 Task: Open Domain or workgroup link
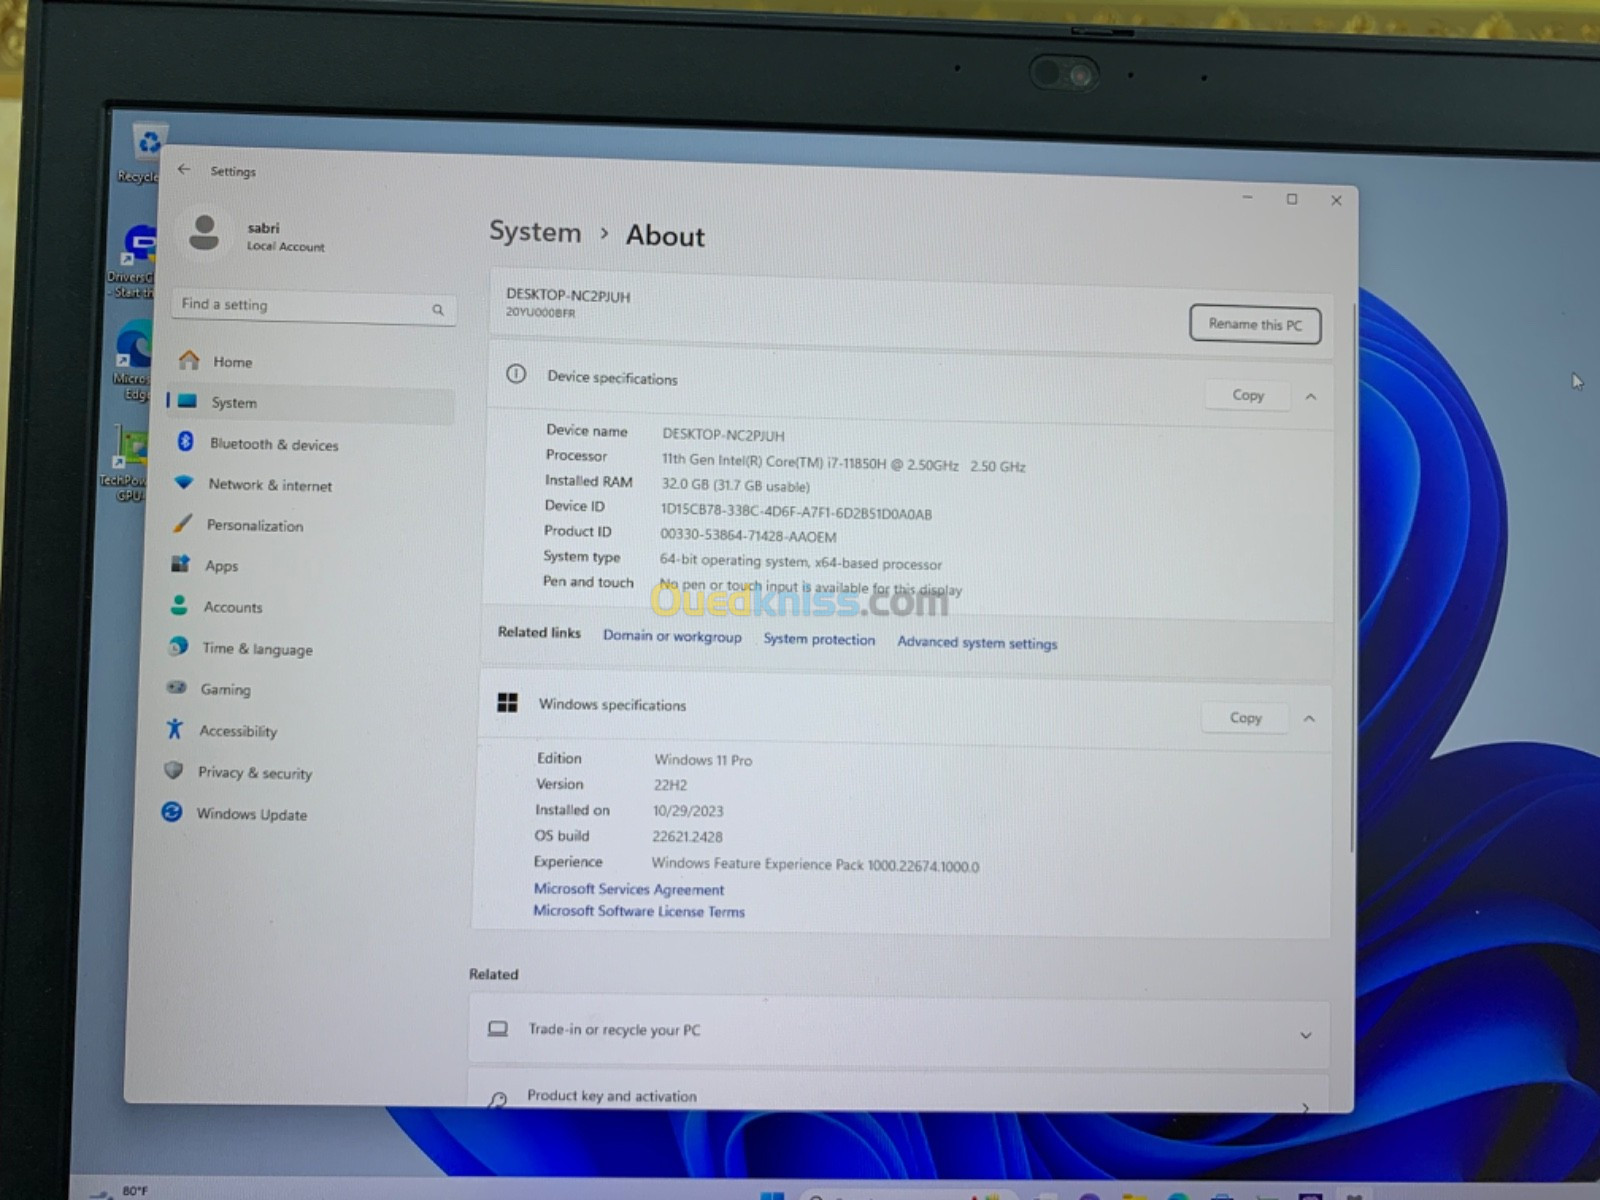[x=672, y=636]
